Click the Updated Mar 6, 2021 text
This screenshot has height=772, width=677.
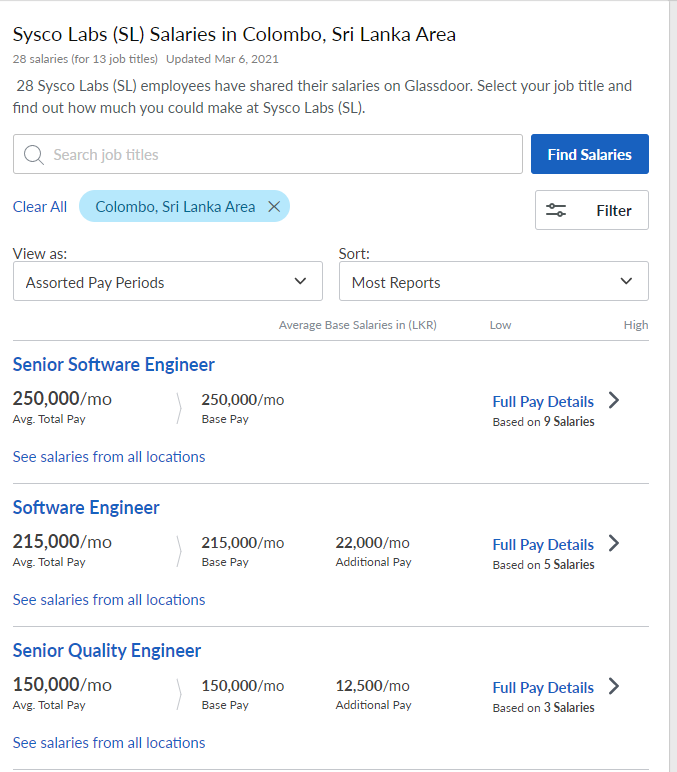(x=222, y=59)
